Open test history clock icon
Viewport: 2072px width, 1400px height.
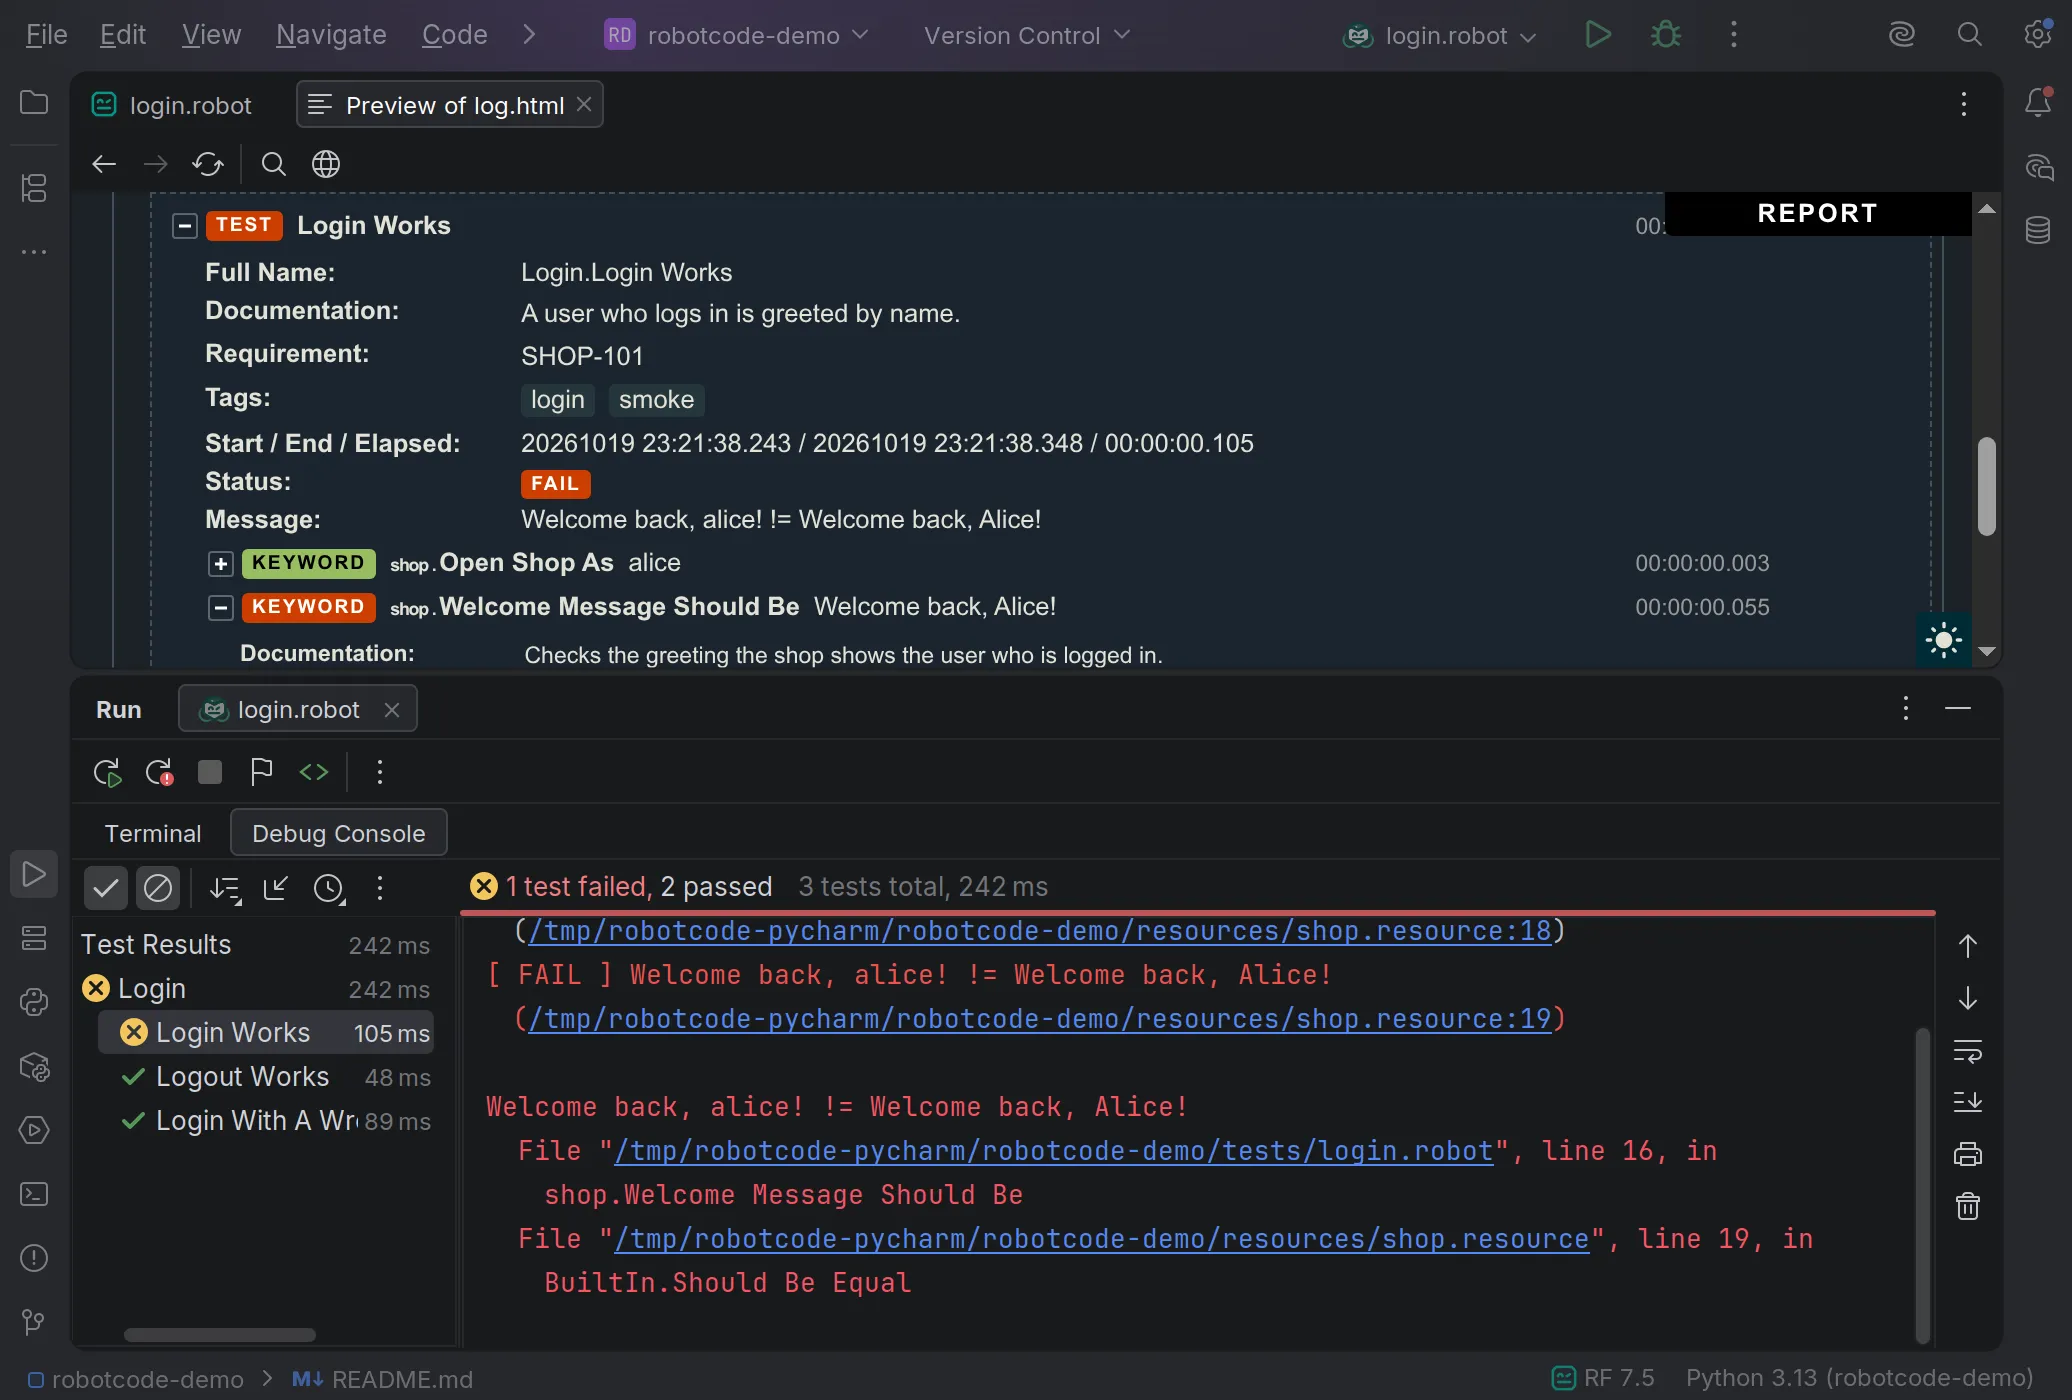[x=329, y=888]
